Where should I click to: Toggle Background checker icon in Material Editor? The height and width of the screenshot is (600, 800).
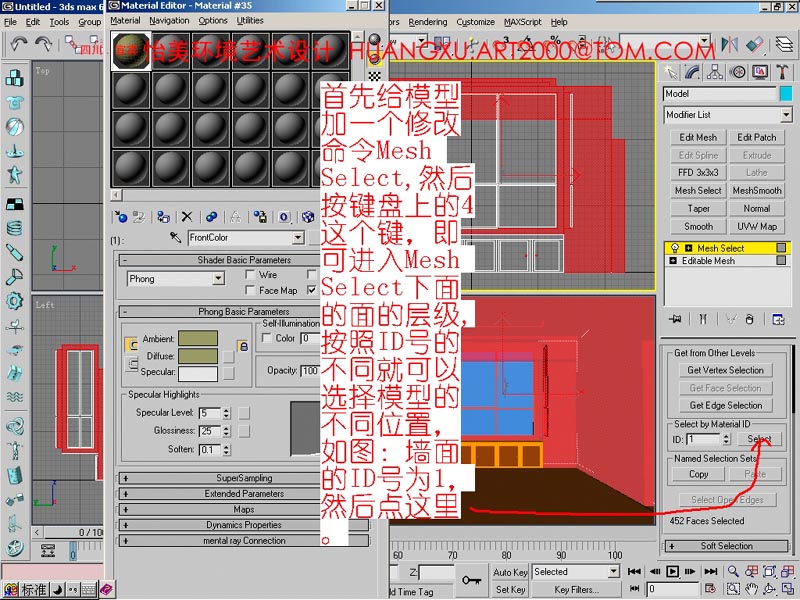[x=374, y=76]
